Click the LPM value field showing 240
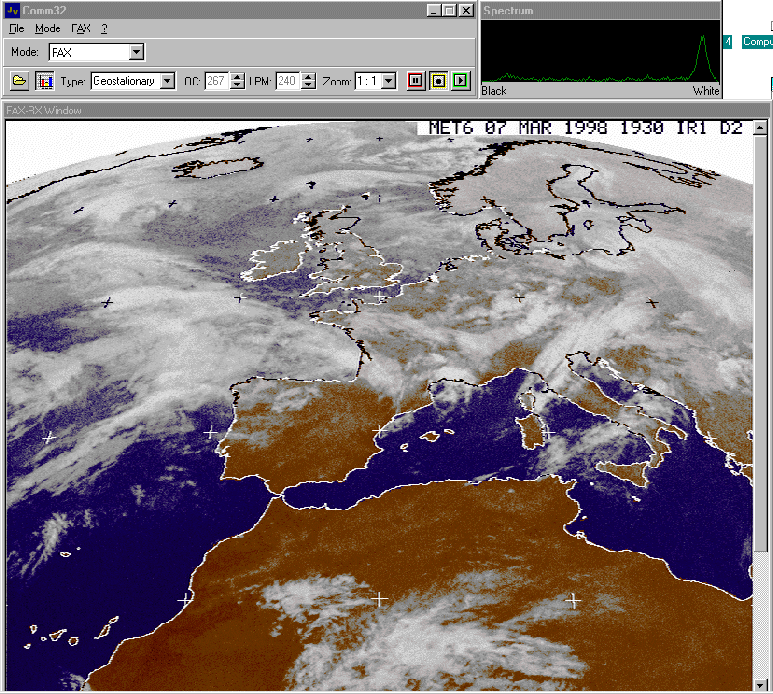 [x=287, y=81]
